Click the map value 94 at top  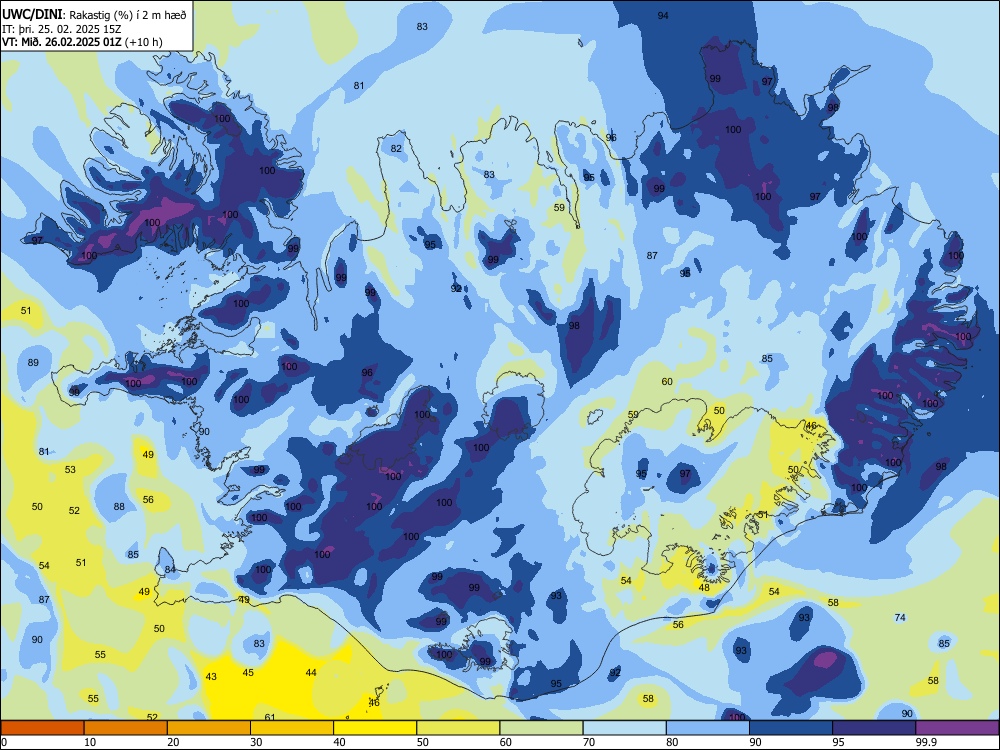[663, 15]
